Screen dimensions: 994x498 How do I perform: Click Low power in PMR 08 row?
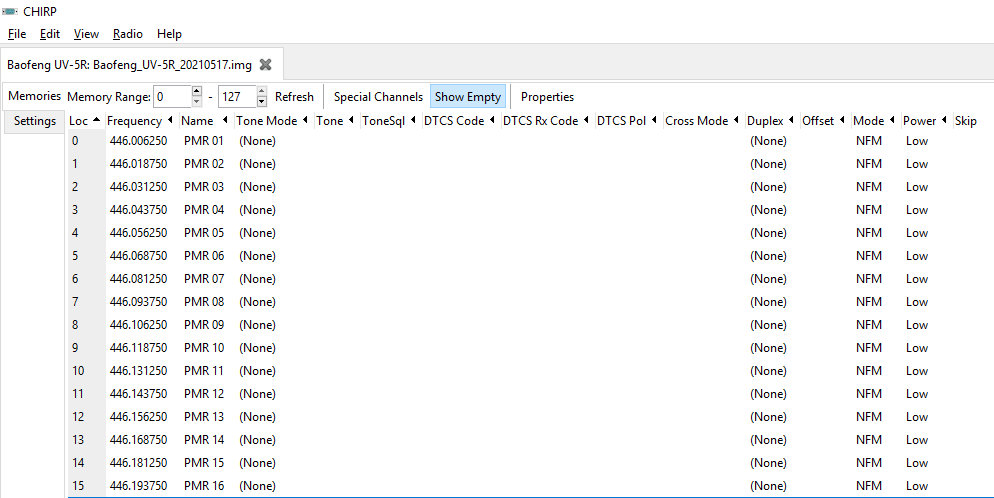[x=917, y=302]
